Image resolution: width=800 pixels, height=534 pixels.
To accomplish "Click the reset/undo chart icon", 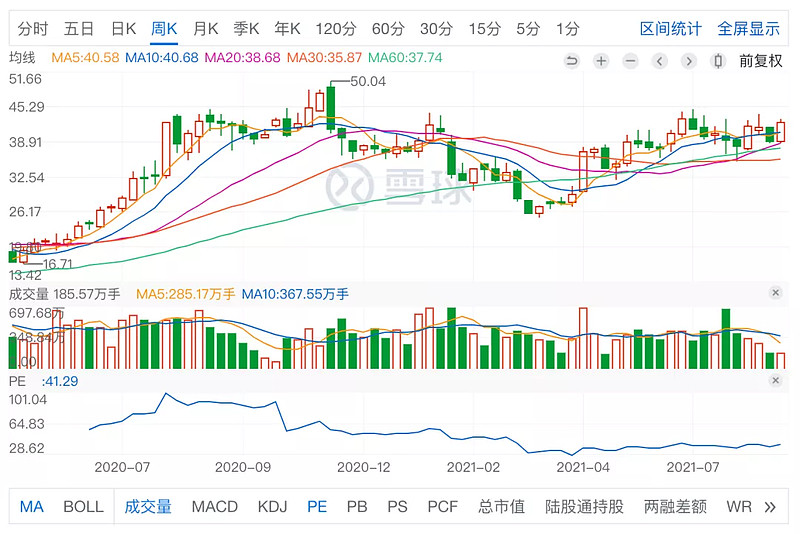I will [x=572, y=60].
